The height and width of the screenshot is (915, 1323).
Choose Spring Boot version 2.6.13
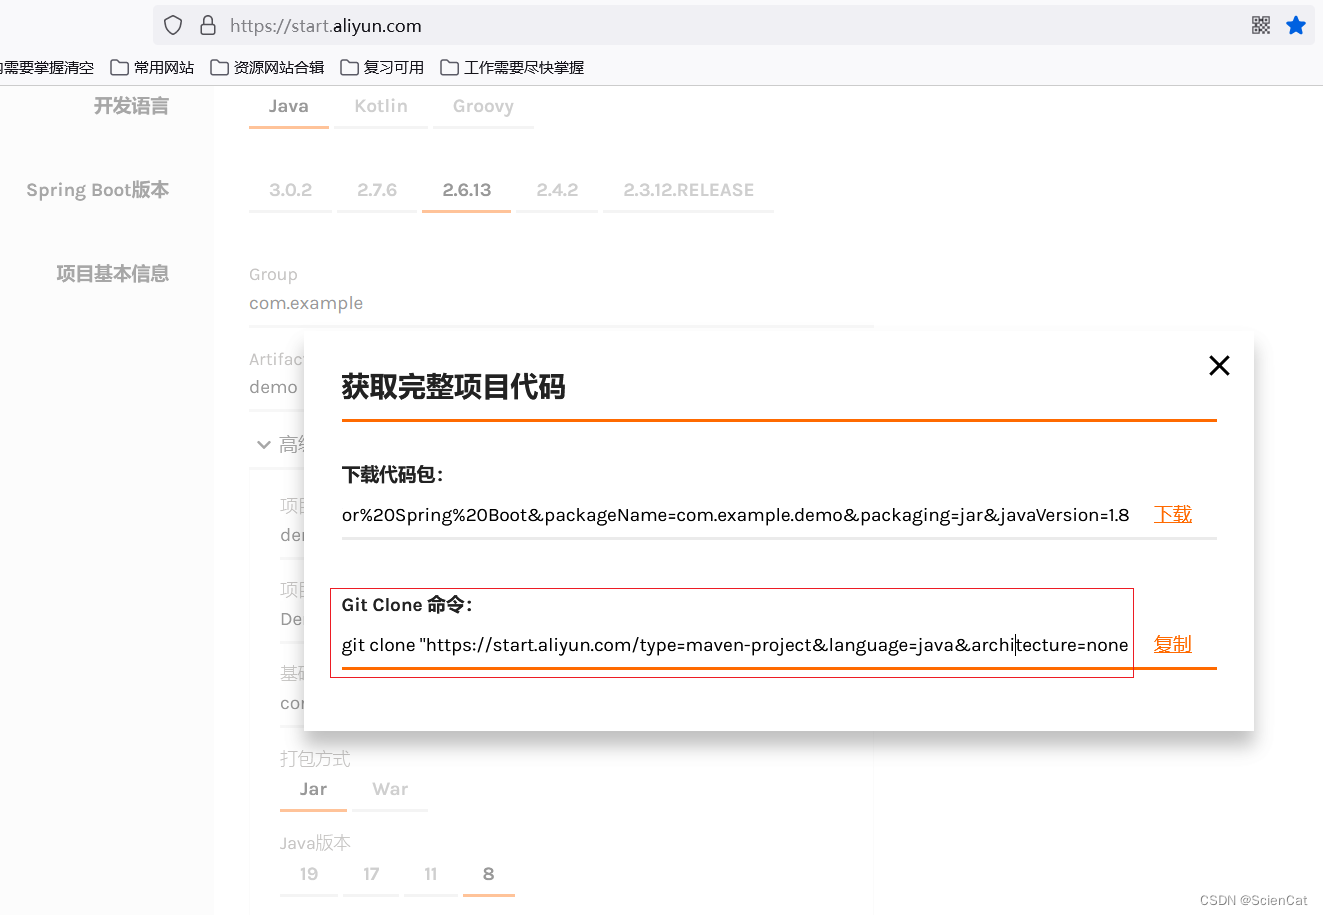pyautogui.click(x=467, y=190)
